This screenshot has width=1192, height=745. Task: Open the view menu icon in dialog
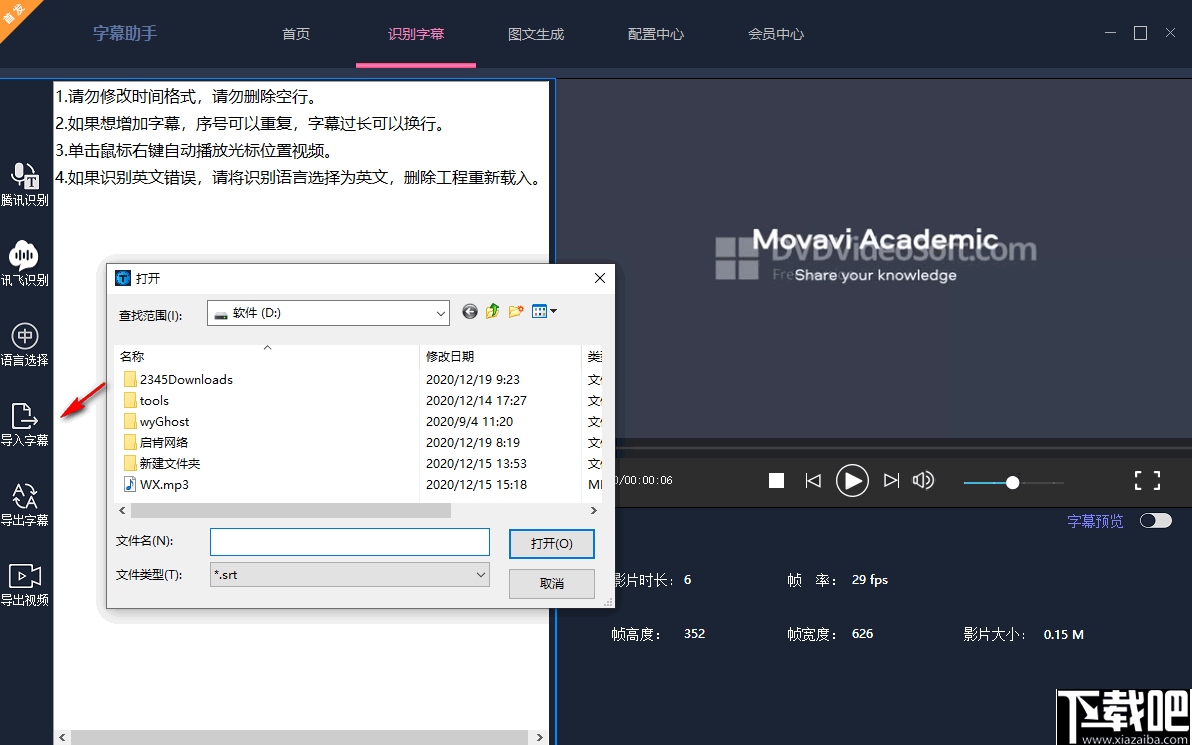(544, 311)
